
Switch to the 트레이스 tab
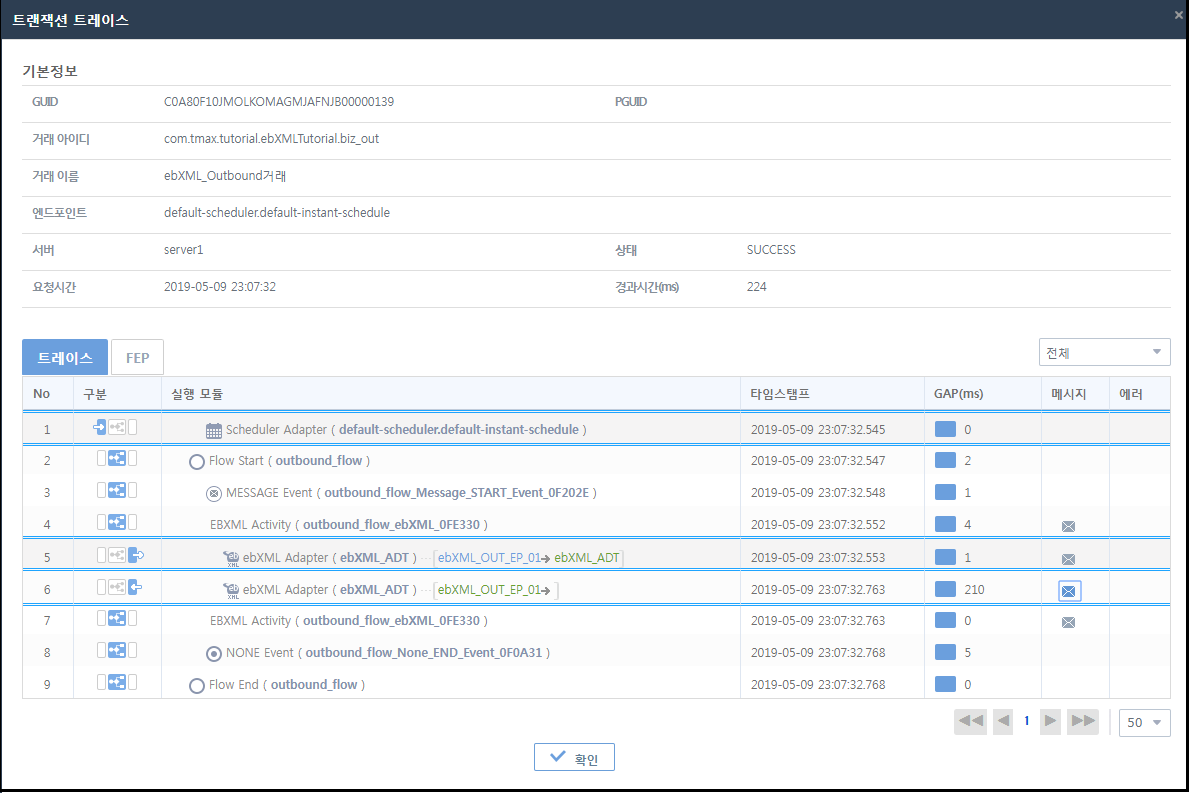click(65, 357)
